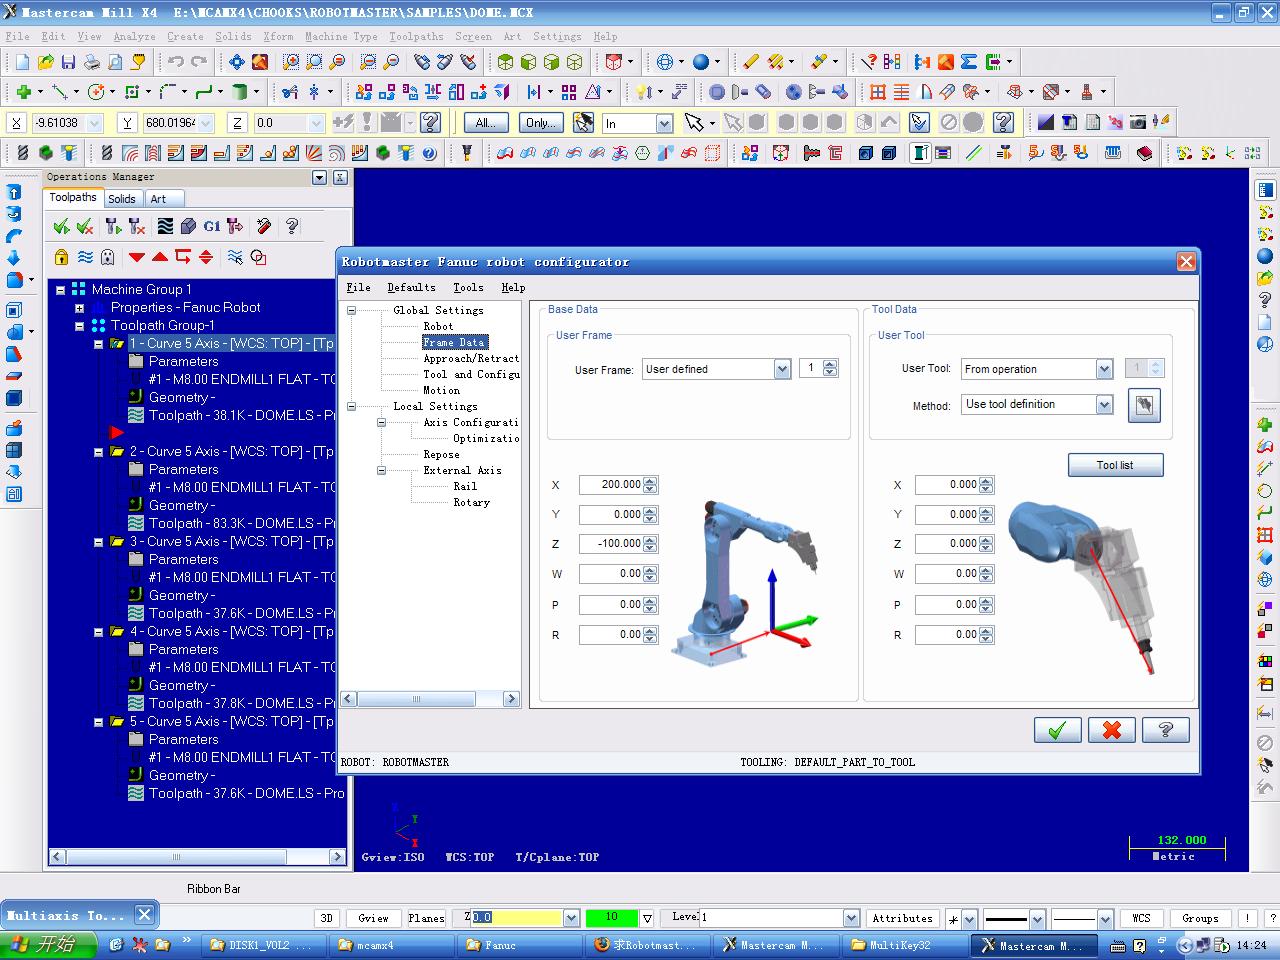Screen dimensions: 1280x960
Task: Click the Tool settings icon next to Method
Action: (x=1144, y=405)
